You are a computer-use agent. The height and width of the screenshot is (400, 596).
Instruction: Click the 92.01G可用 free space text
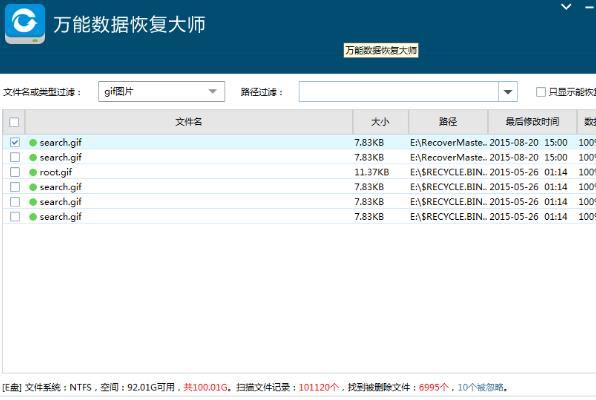pyautogui.click(x=151, y=387)
